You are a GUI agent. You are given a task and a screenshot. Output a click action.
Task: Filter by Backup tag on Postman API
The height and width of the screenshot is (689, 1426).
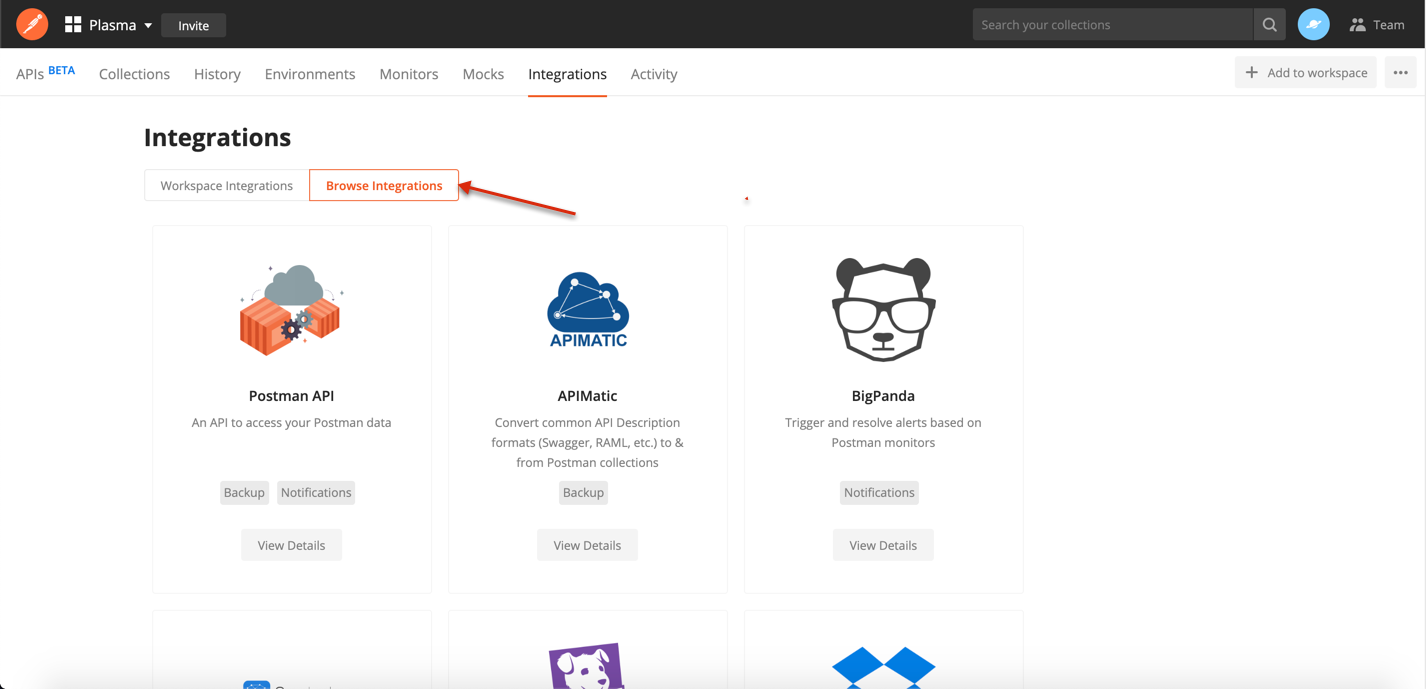click(x=244, y=492)
